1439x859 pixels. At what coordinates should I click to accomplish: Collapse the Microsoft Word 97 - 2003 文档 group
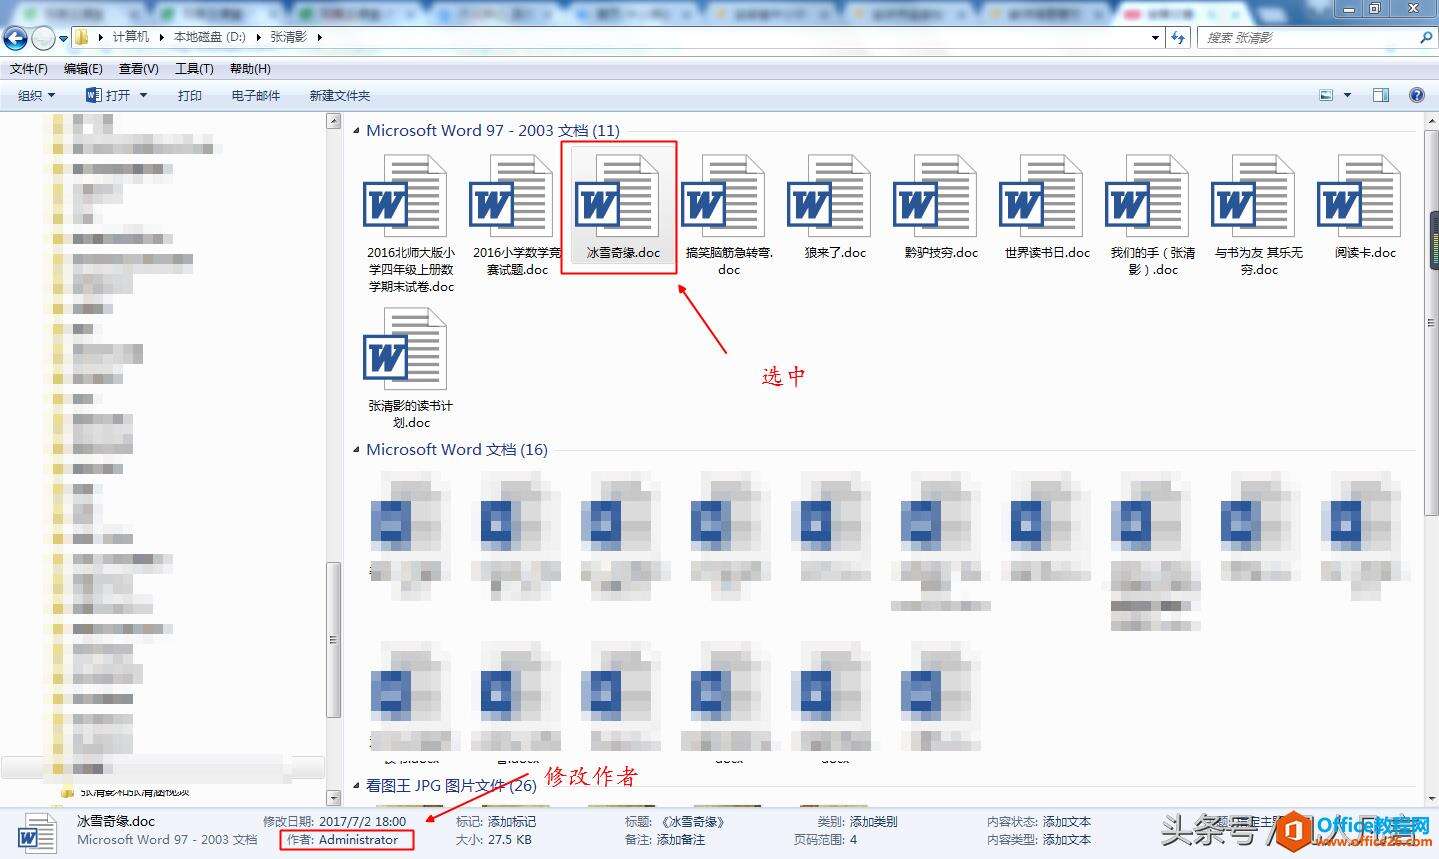(356, 130)
